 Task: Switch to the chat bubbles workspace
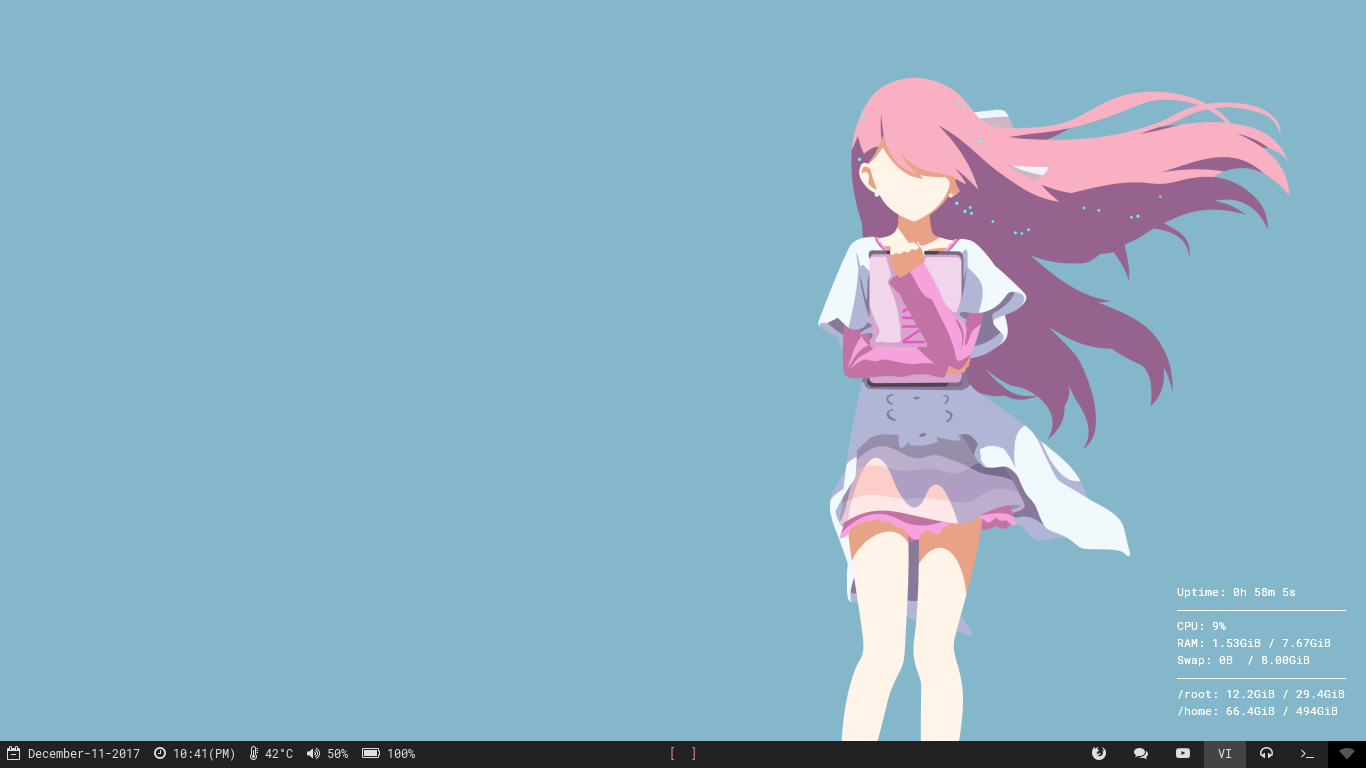pos(1141,754)
